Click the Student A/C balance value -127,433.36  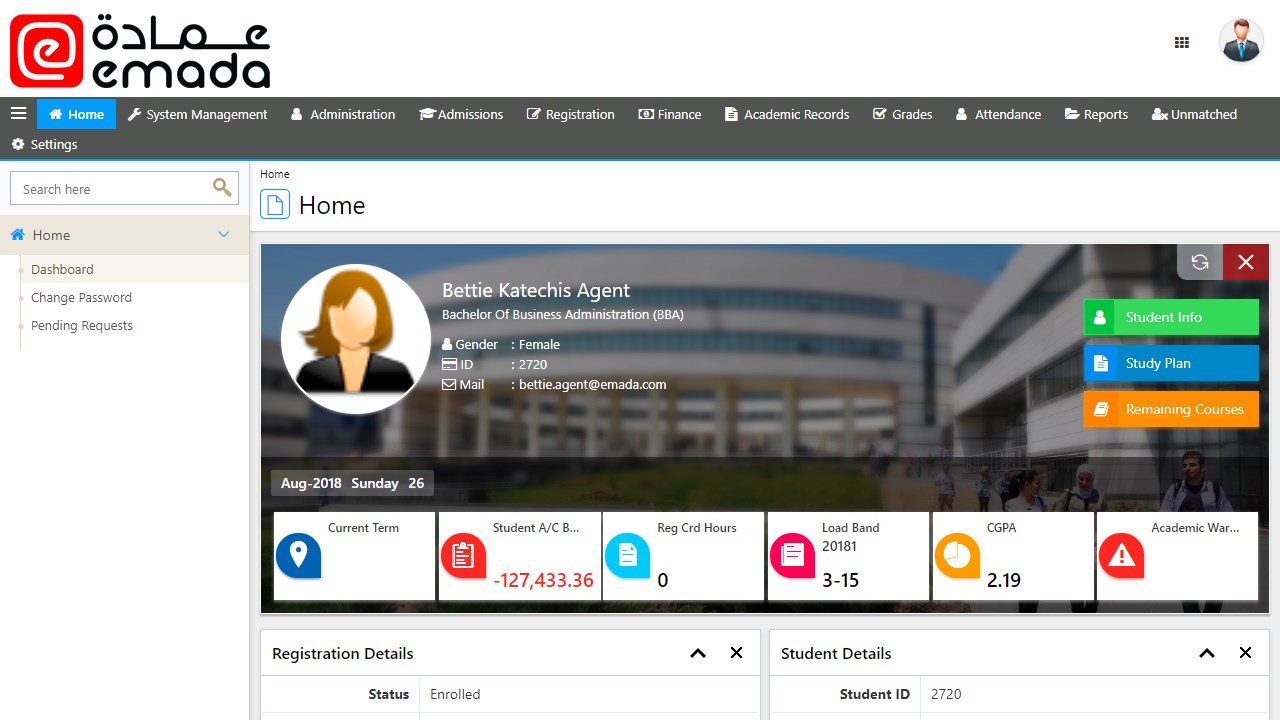coord(544,580)
